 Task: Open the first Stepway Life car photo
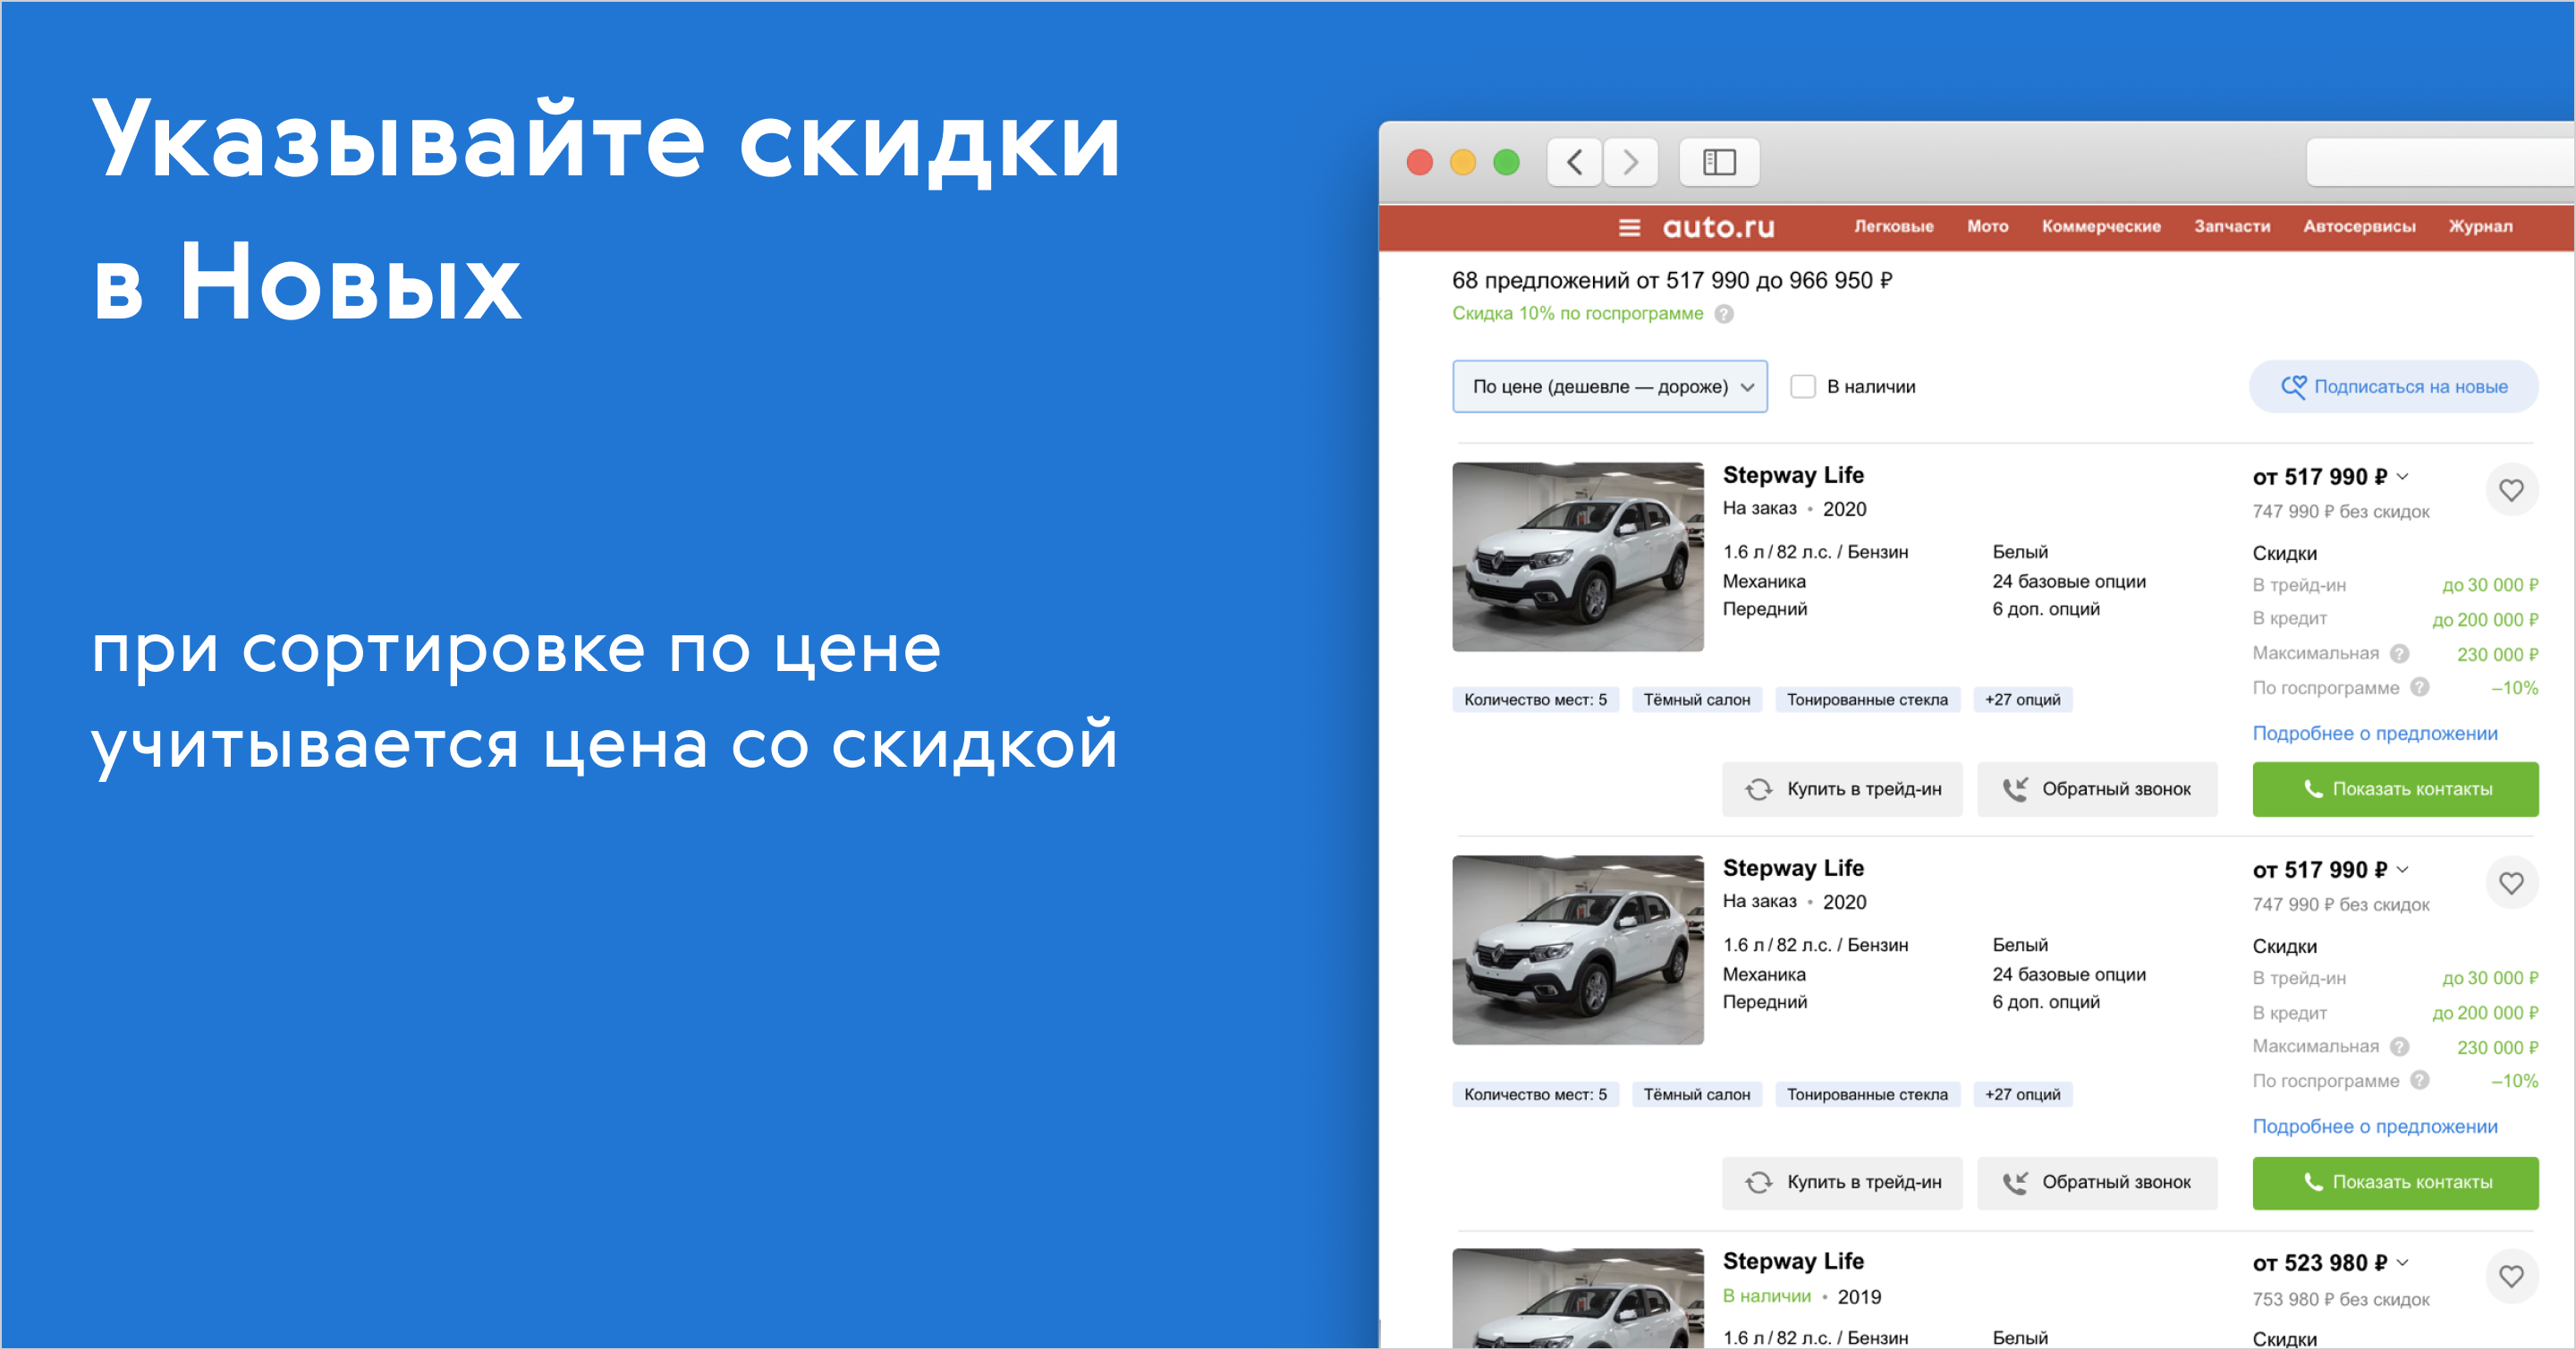pos(1578,557)
